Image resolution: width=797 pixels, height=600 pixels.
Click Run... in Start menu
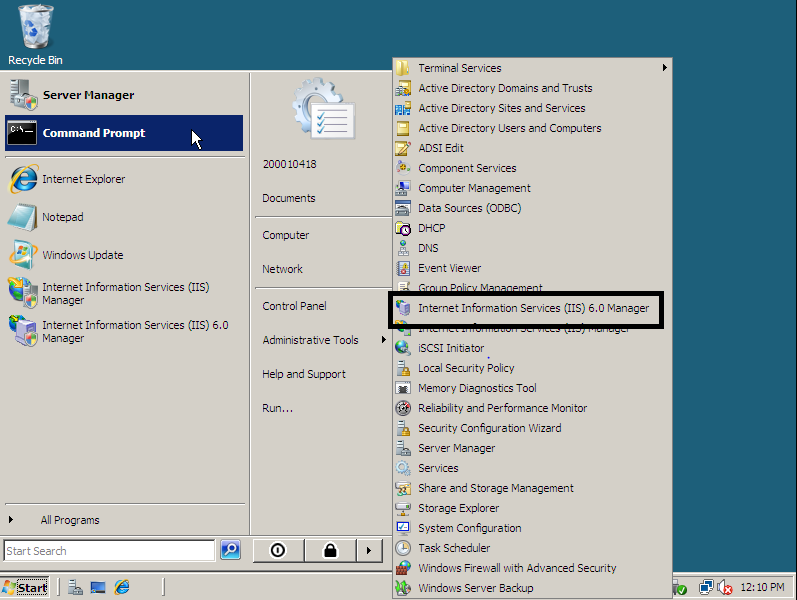(278, 408)
